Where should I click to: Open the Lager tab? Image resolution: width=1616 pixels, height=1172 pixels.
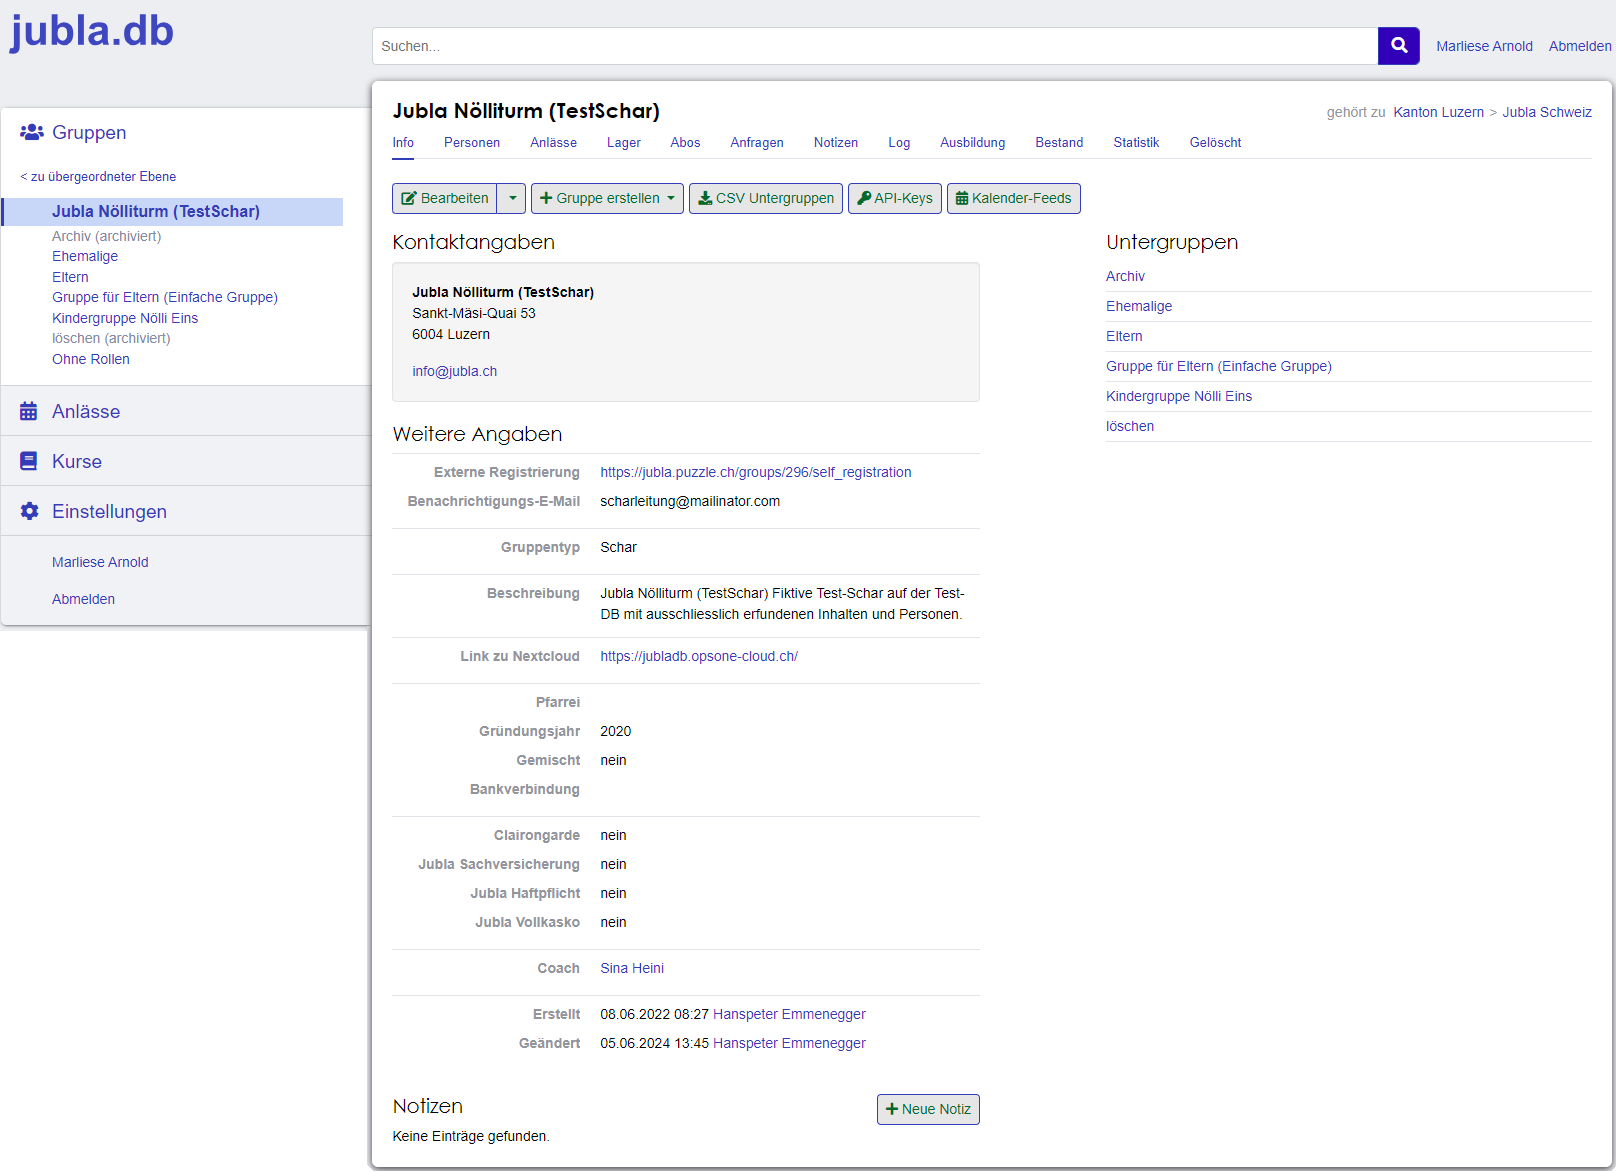pyautogui.click(x=624, y=143)
